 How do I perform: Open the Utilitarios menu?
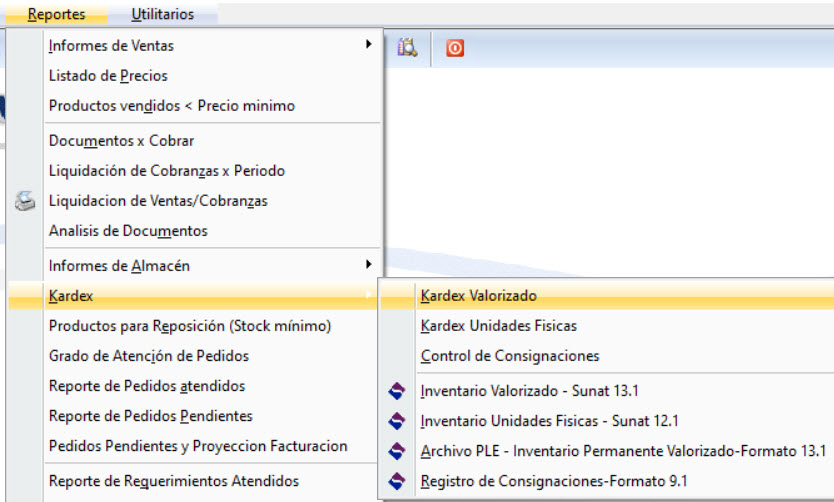click(162, 14)
